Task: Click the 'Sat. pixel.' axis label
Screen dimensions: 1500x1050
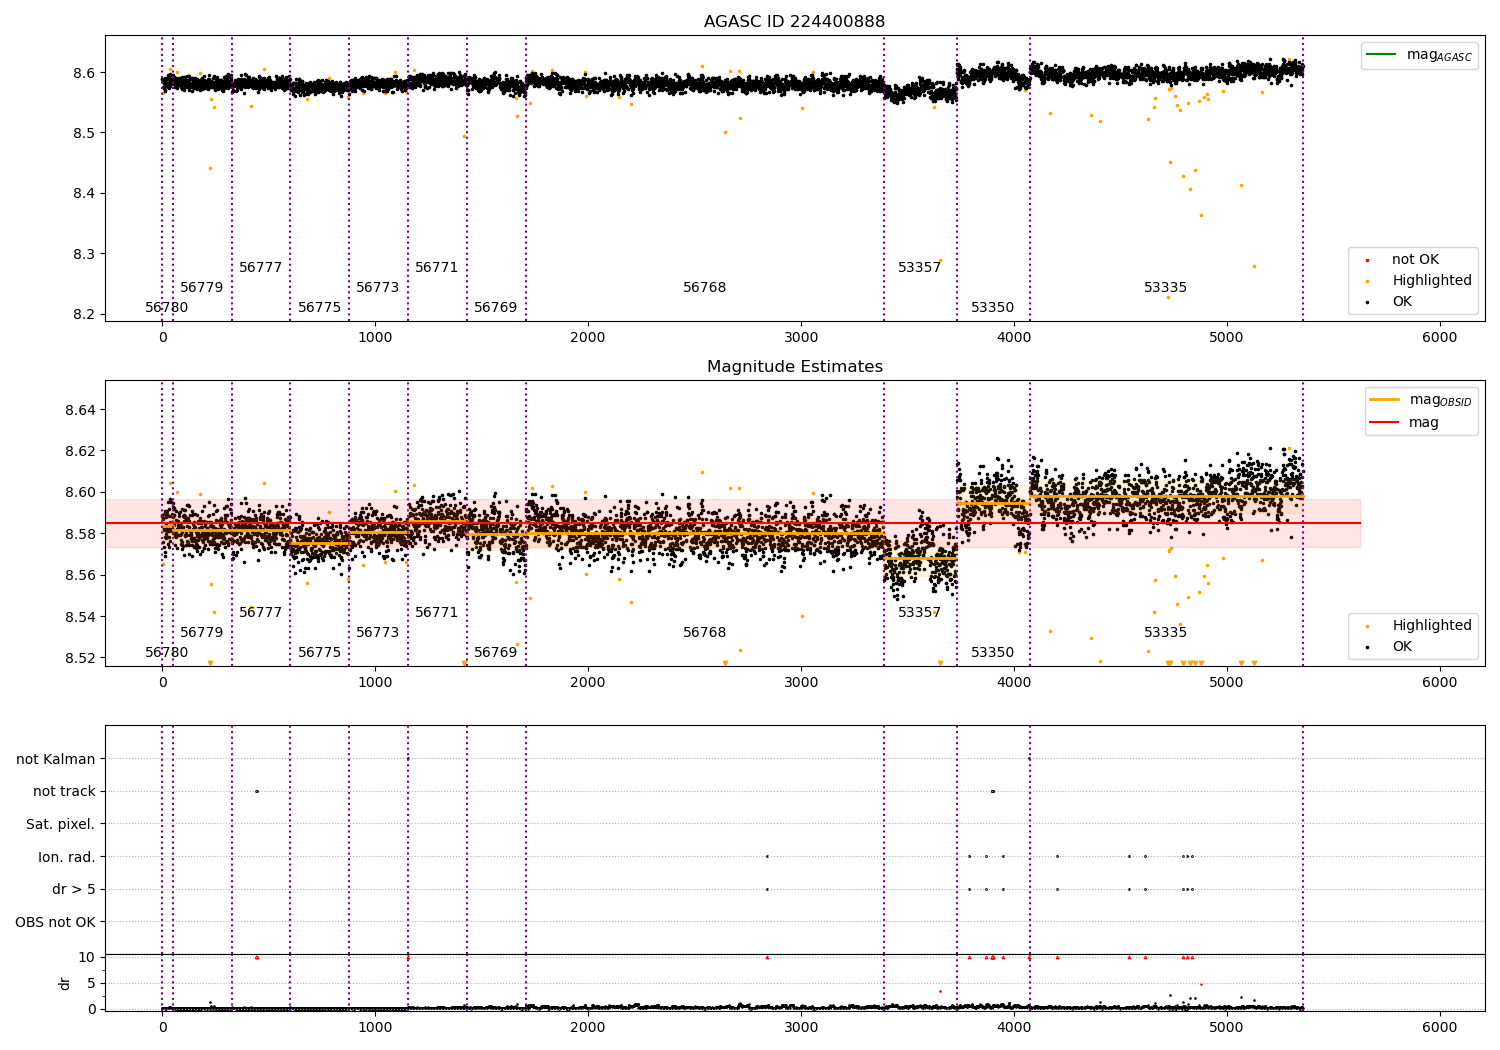Action: (x=60, y=824)
